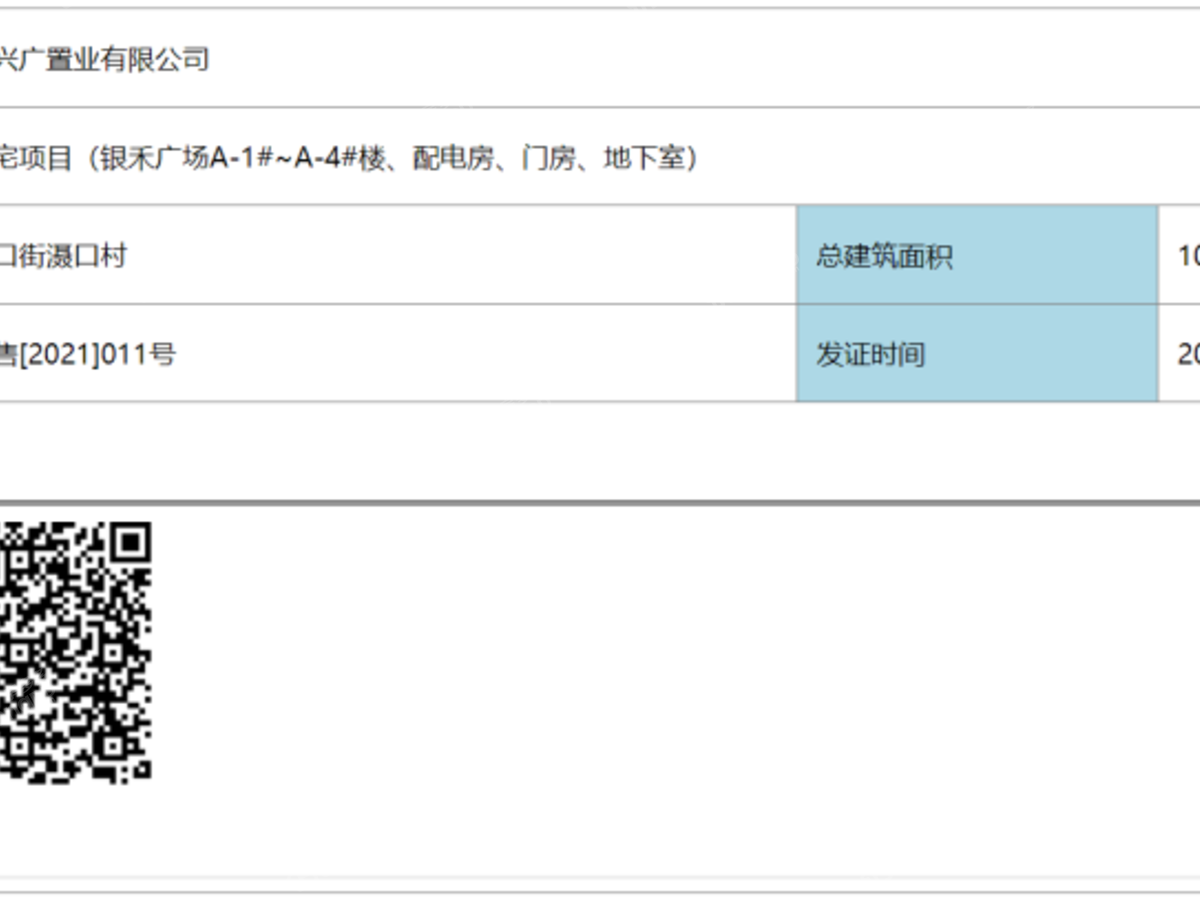Click the permit number [2021]011号

(x=98, y=354)
